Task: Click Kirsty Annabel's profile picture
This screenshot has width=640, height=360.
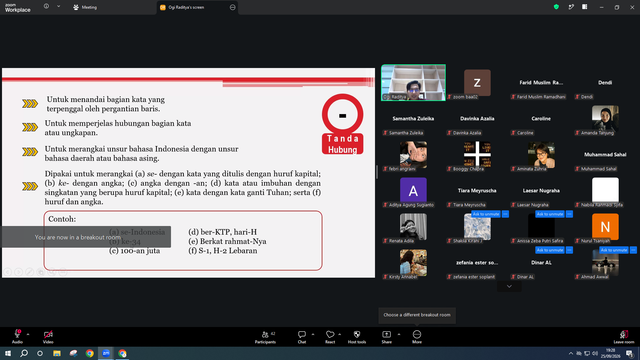Action: (x=413, y=262)
